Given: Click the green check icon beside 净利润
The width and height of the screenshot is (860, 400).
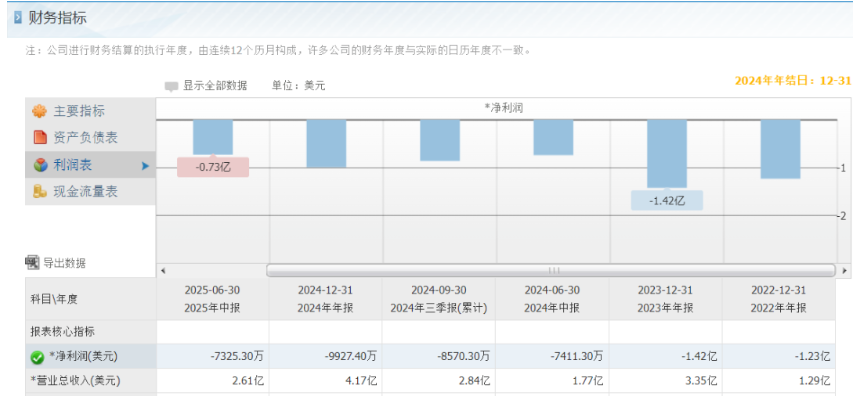Looking at the screenshot, I should tap(37, 357).
